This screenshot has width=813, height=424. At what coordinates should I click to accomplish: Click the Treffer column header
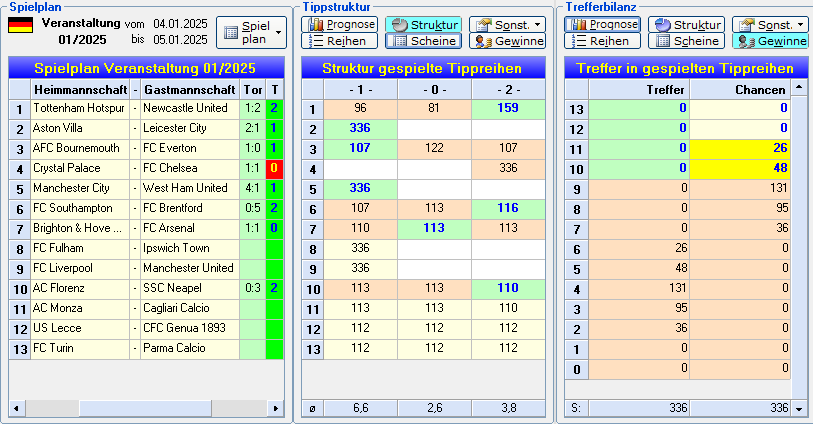(639, 90)
